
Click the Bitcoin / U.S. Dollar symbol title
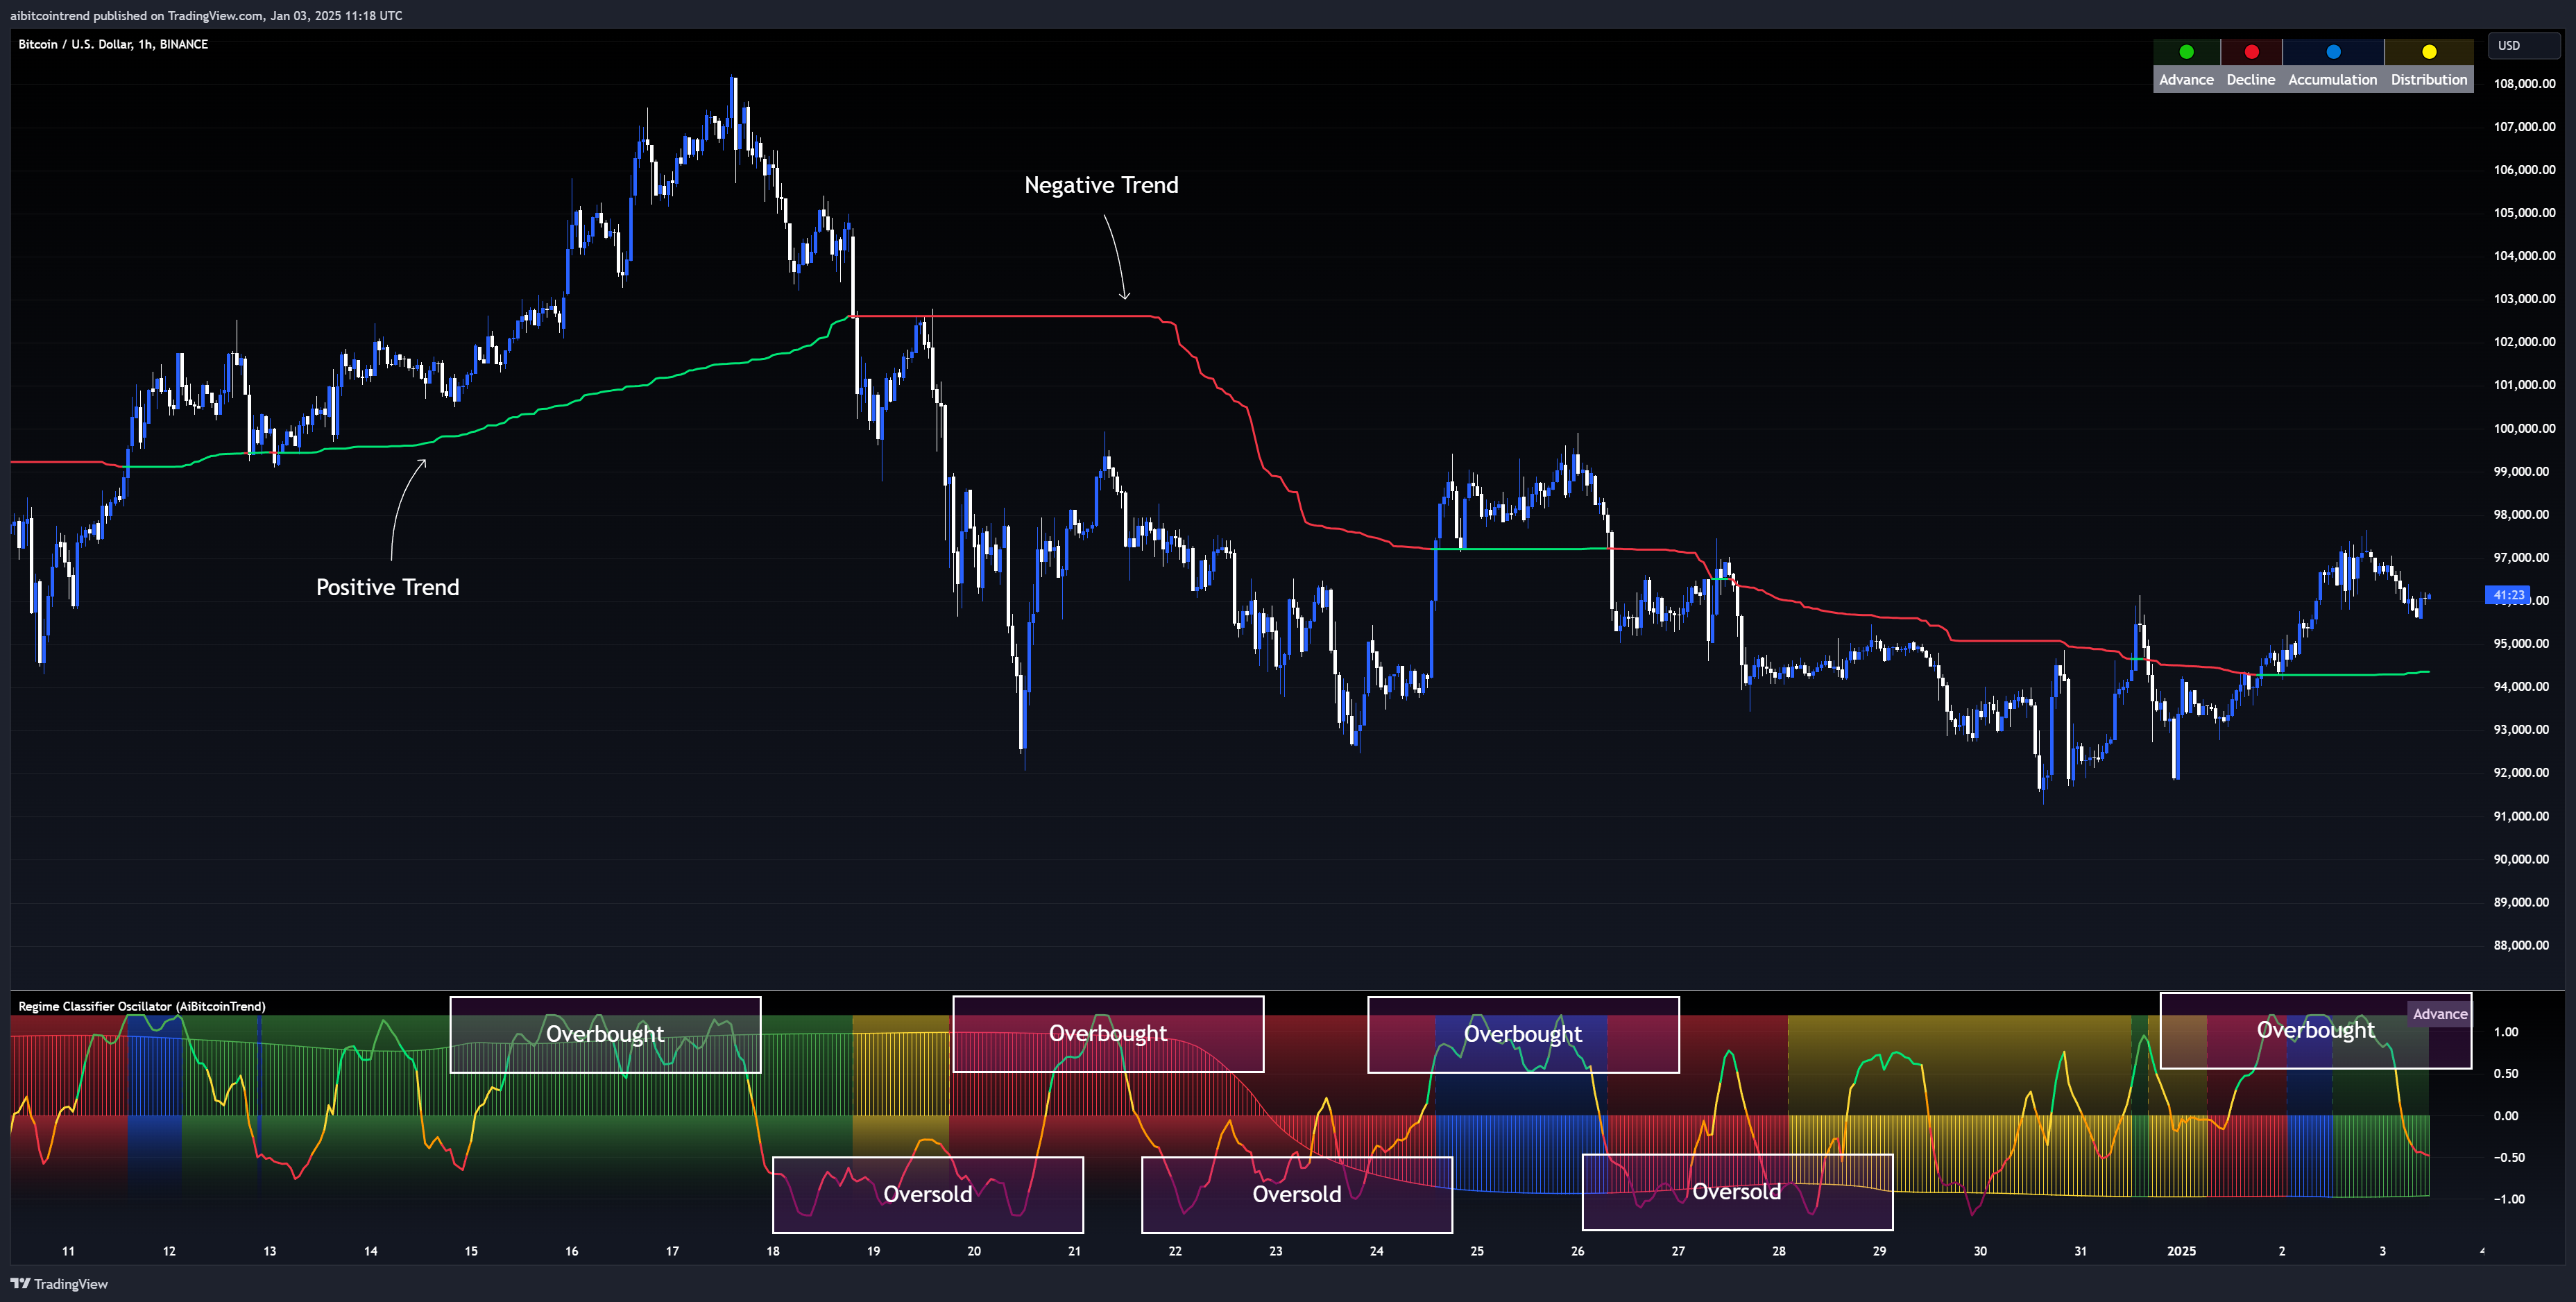pyautogui.click(x=113, y=44)
